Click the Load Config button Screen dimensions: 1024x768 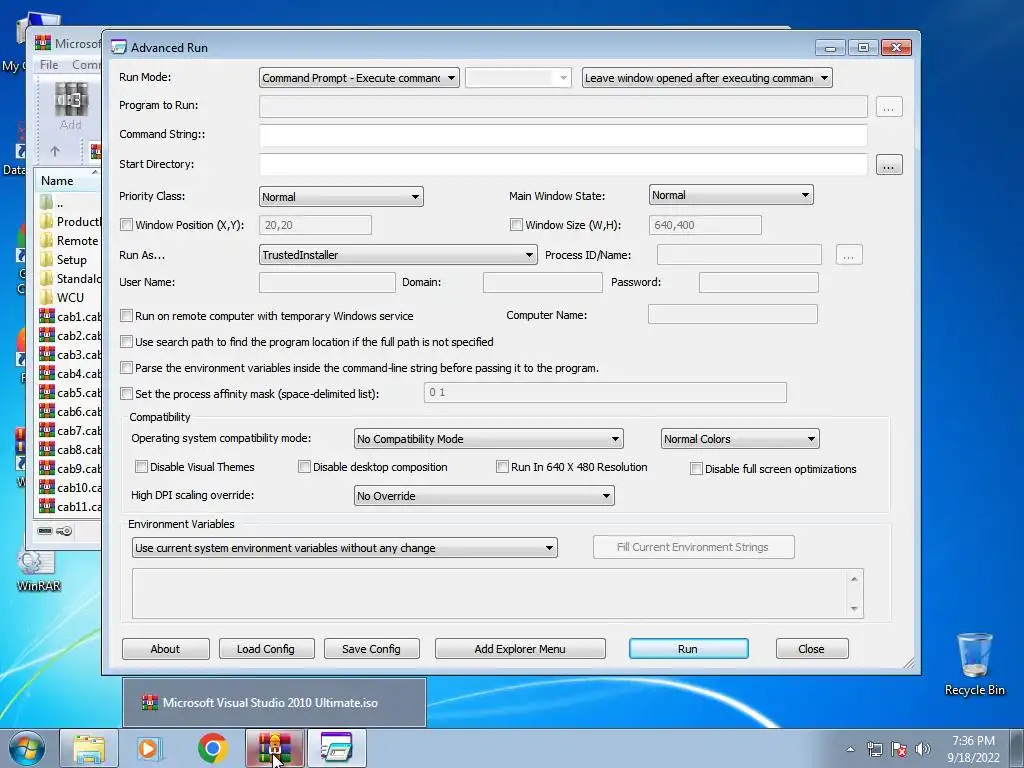coord(266,649)
